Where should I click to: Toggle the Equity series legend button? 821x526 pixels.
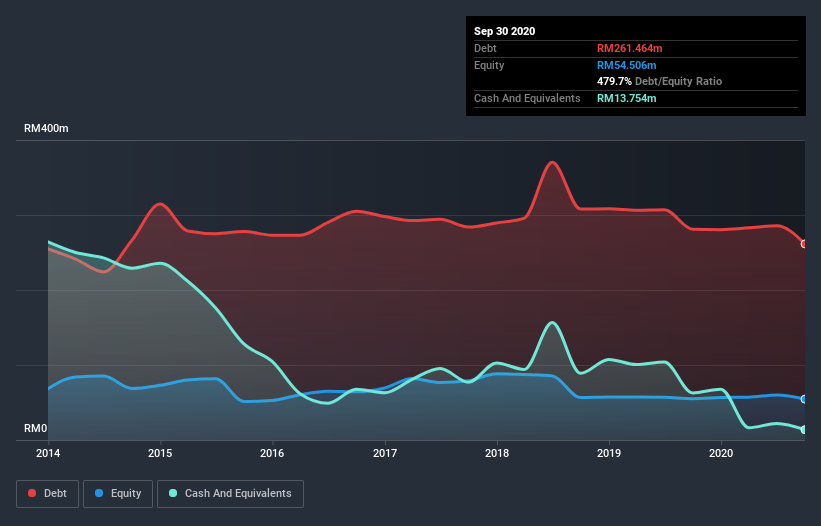(118, 494)
